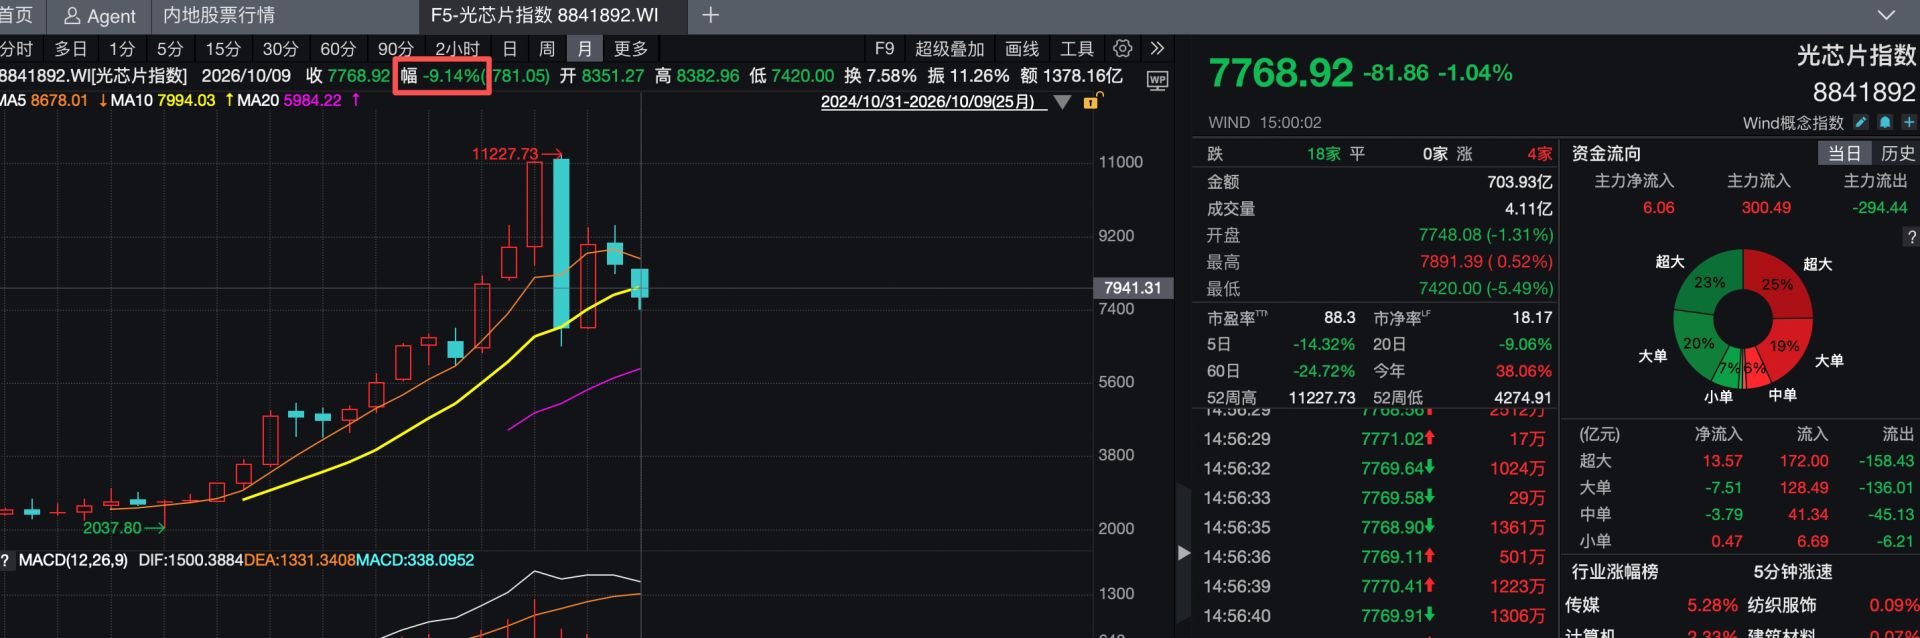Switch to 日 daily candles

(510, 49)
